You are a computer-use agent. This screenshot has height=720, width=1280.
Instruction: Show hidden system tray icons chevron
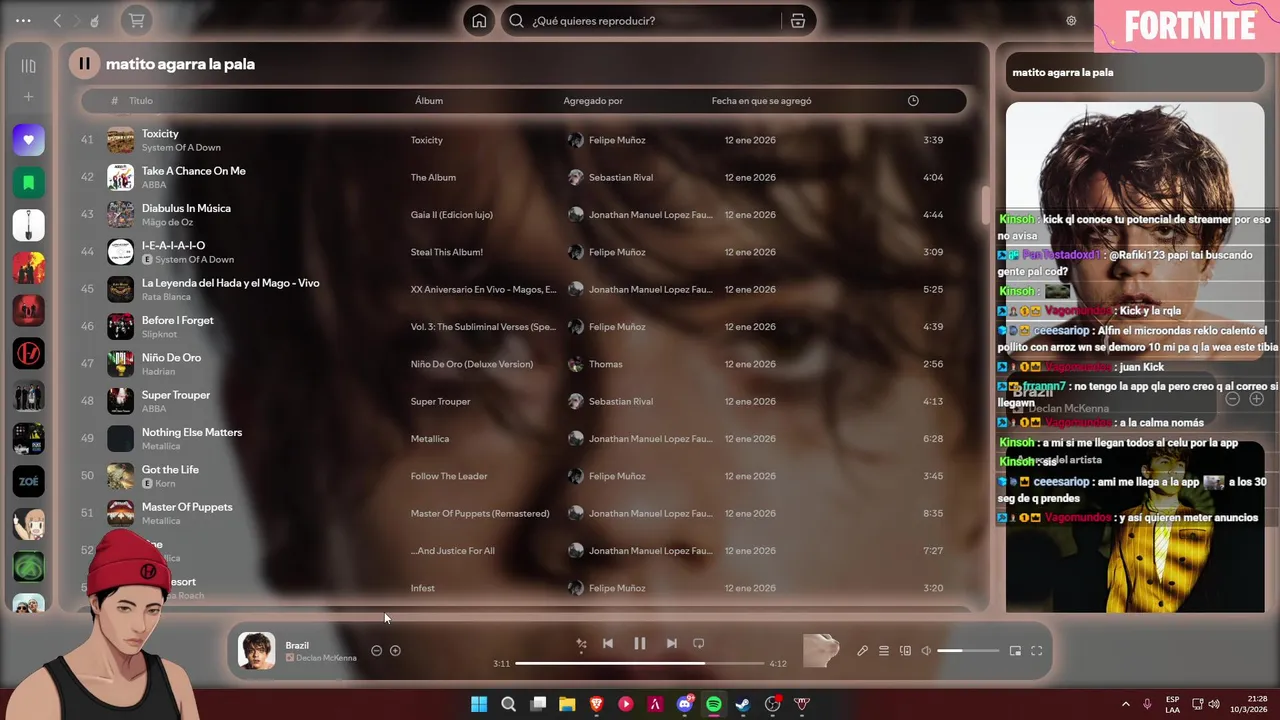(x=1125, y=704)
